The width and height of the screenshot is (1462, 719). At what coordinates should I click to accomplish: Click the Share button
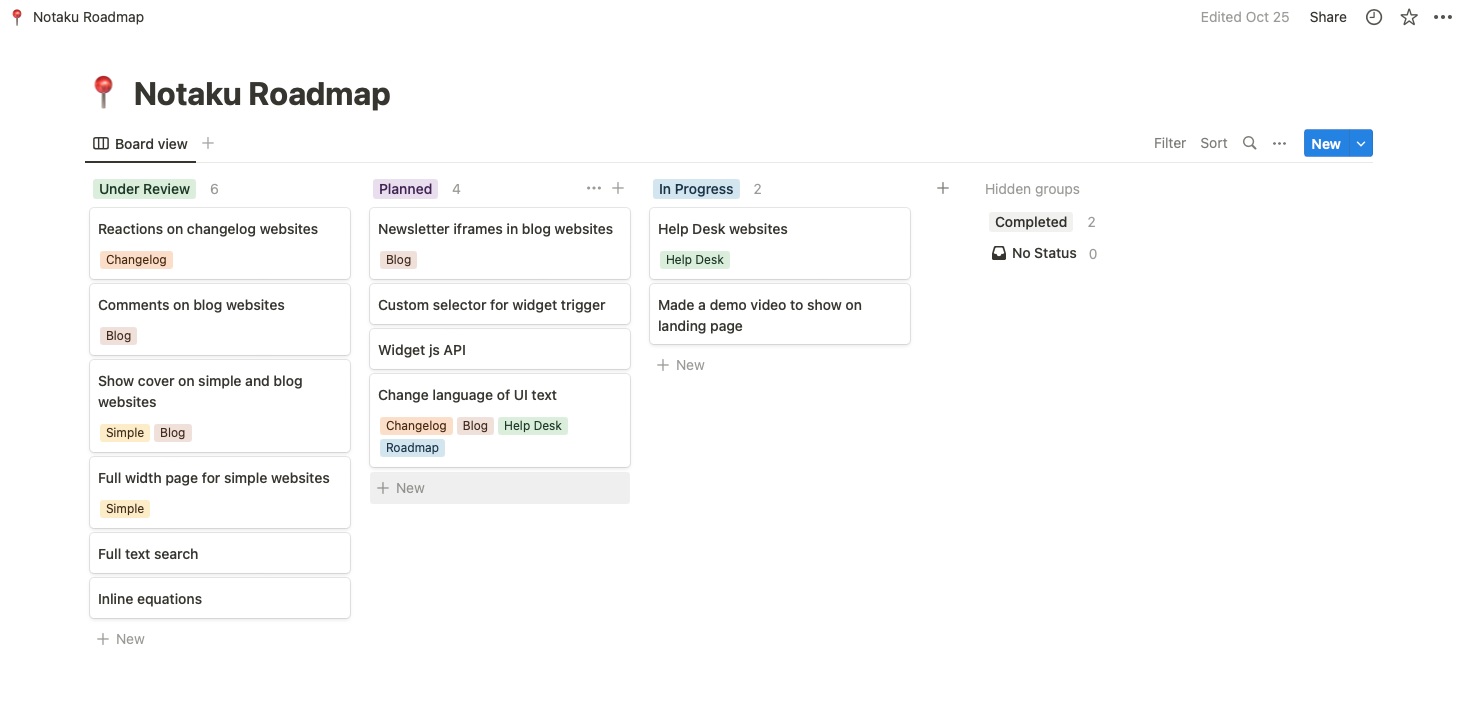point(1327,17)
